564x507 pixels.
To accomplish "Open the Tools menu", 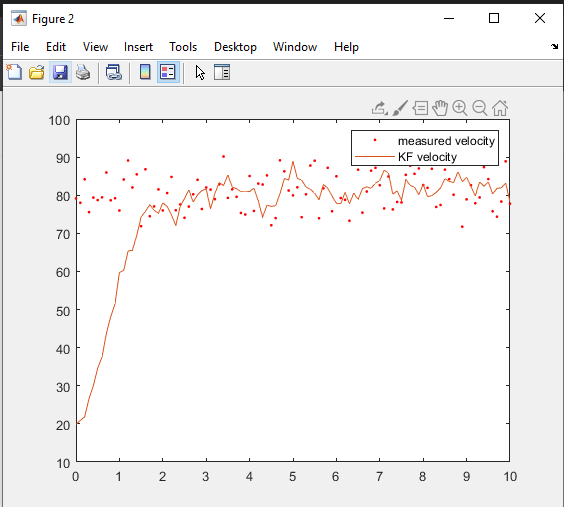I will pyautogui.click(x=183, y=47).
